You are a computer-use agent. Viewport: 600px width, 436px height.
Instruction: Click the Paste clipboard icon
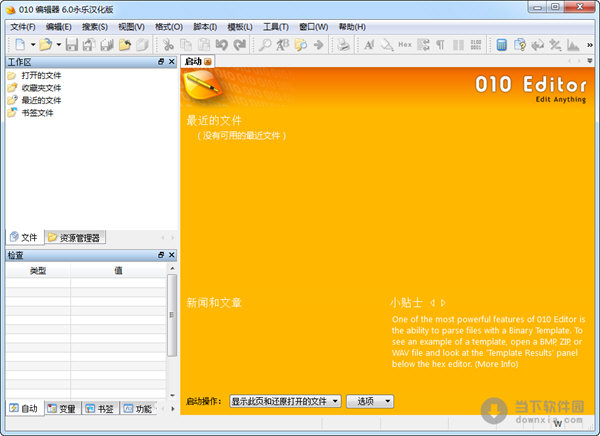(204, 45)
